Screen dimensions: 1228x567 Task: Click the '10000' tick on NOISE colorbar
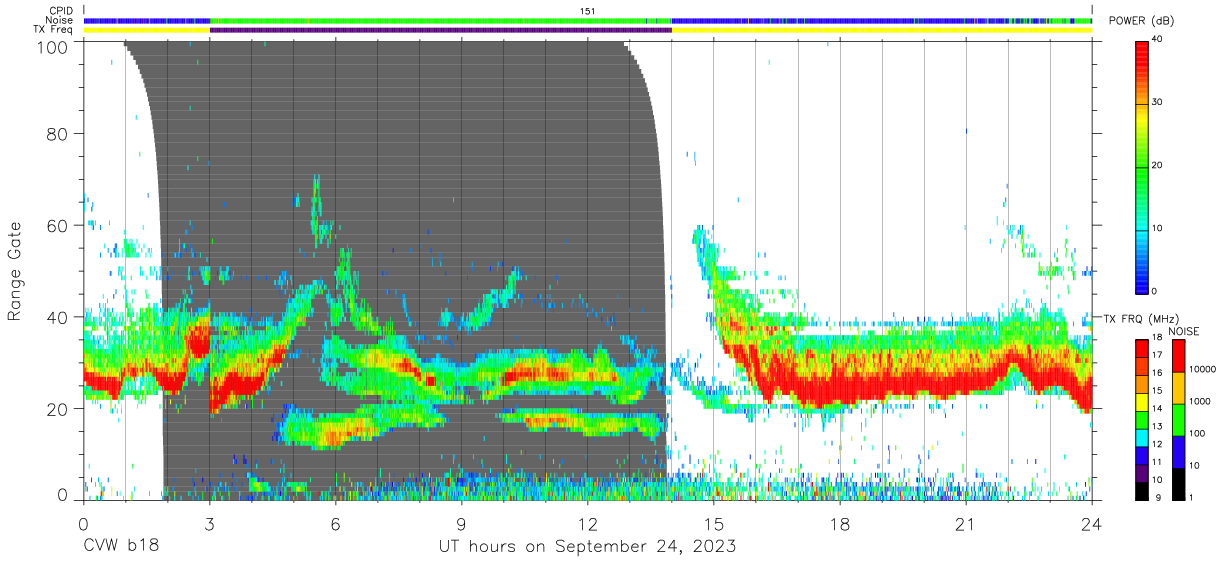(1202, 370)
